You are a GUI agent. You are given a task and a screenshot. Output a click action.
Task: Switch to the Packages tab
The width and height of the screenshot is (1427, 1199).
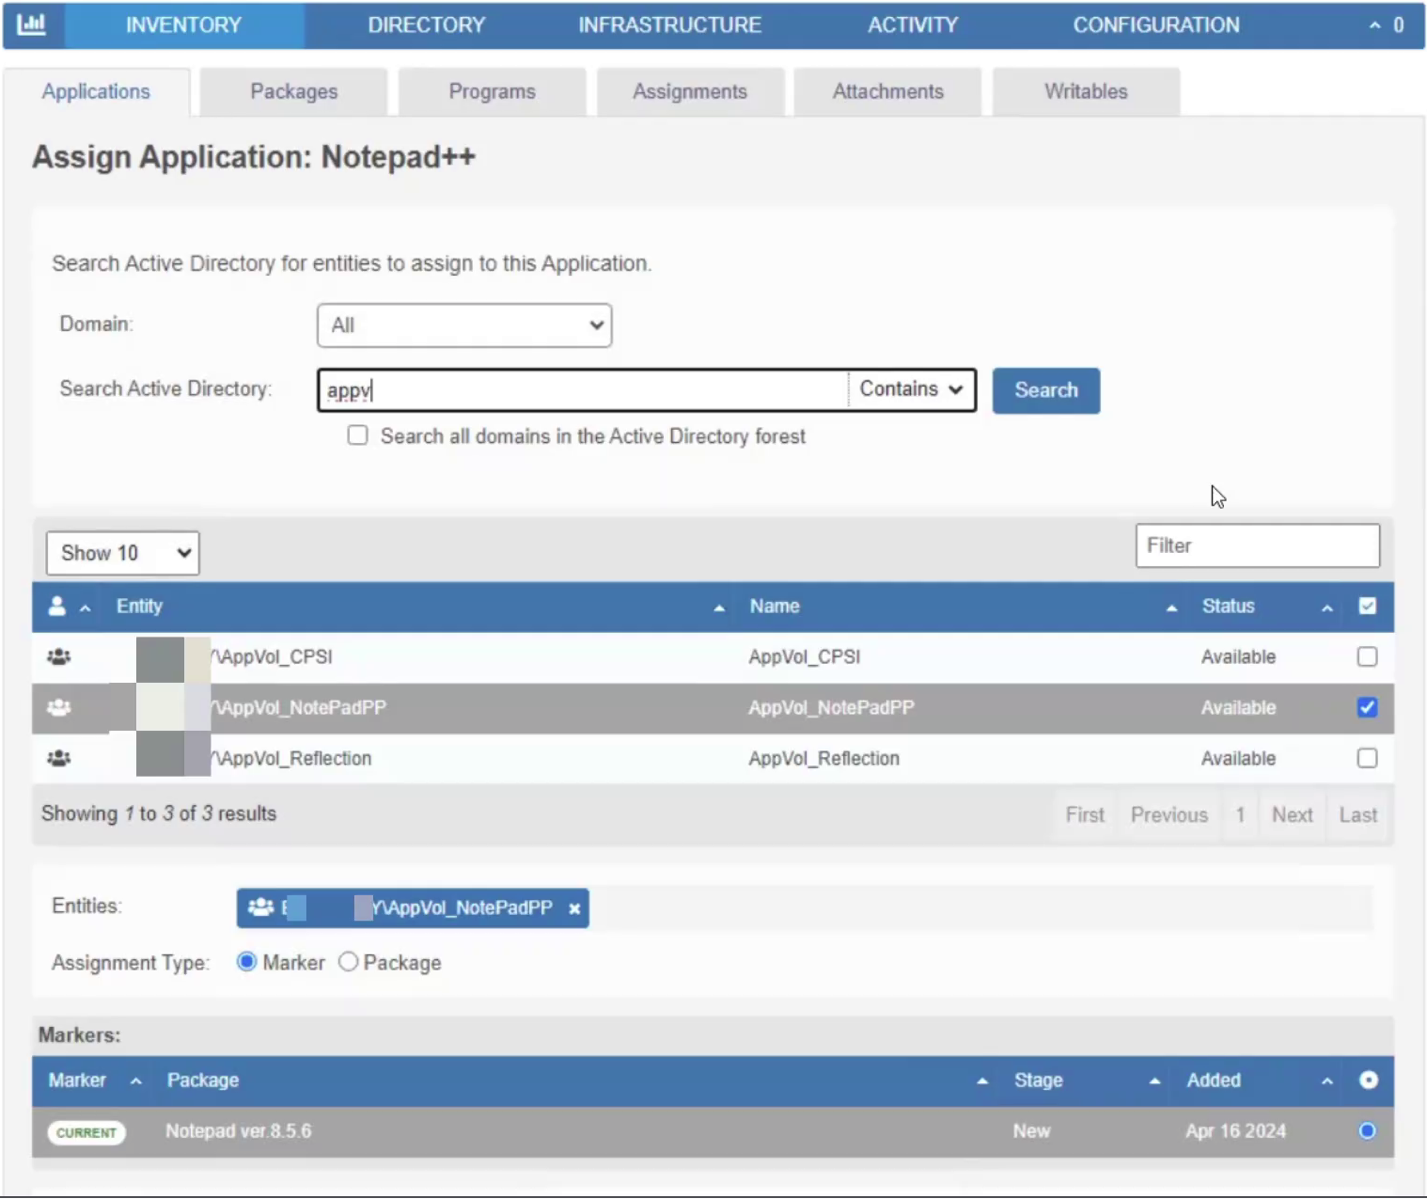pos(293,91)
